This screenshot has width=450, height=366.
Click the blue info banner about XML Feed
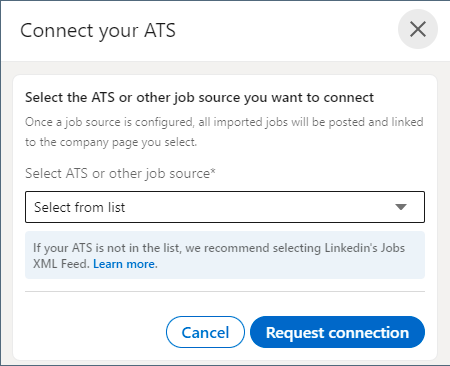(225, 255)
